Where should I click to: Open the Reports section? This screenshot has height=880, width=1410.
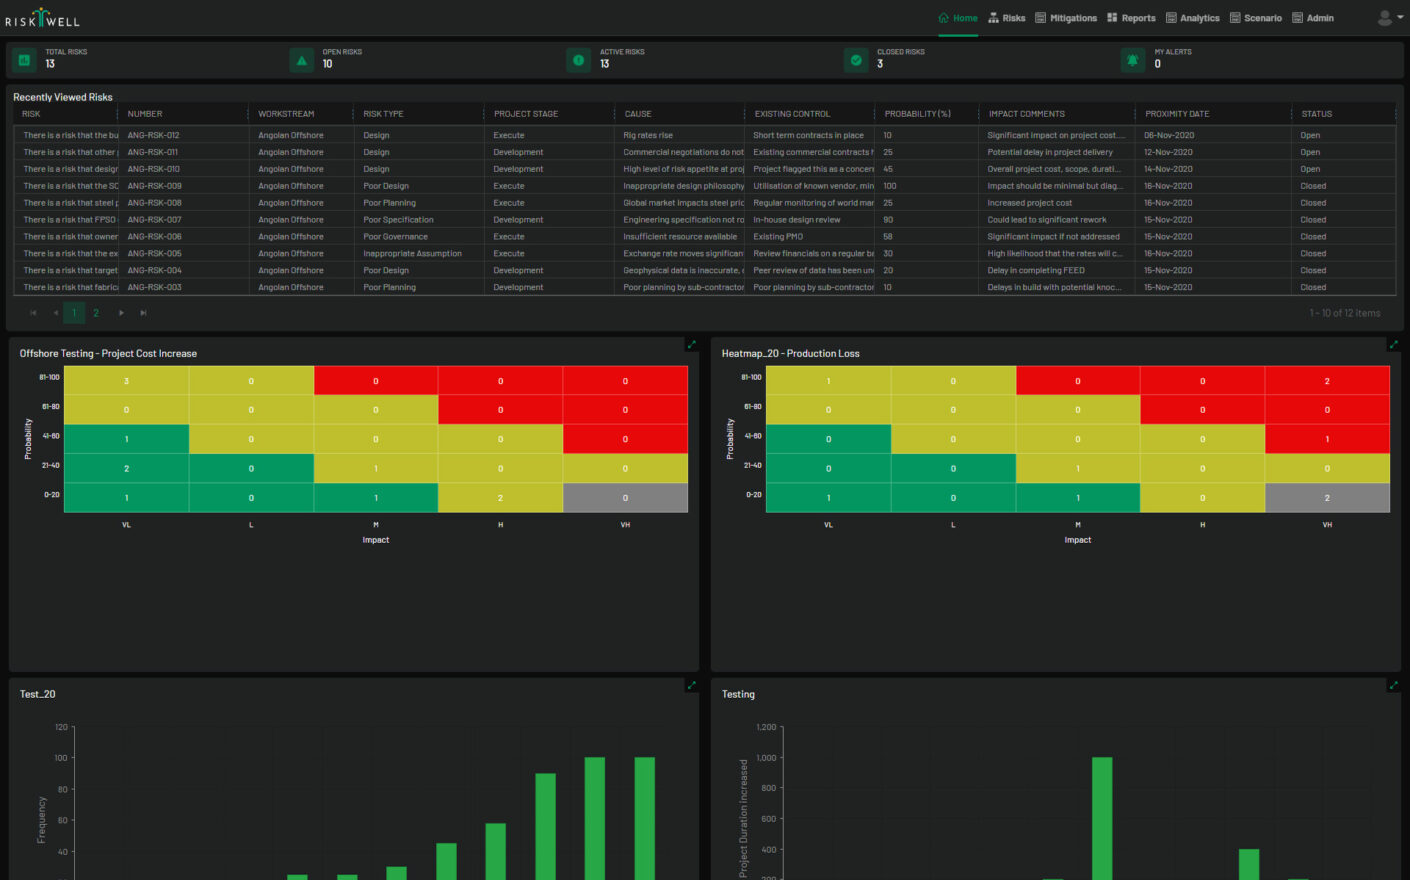1131,18
